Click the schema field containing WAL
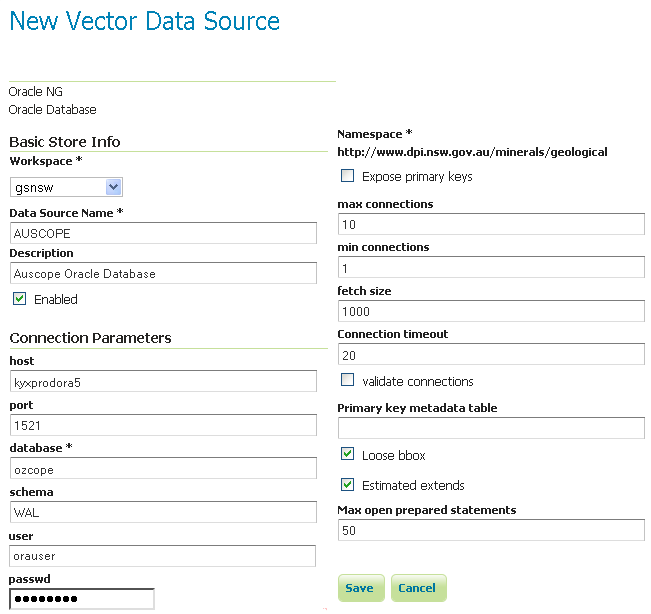651x614 pixels. 163,512
